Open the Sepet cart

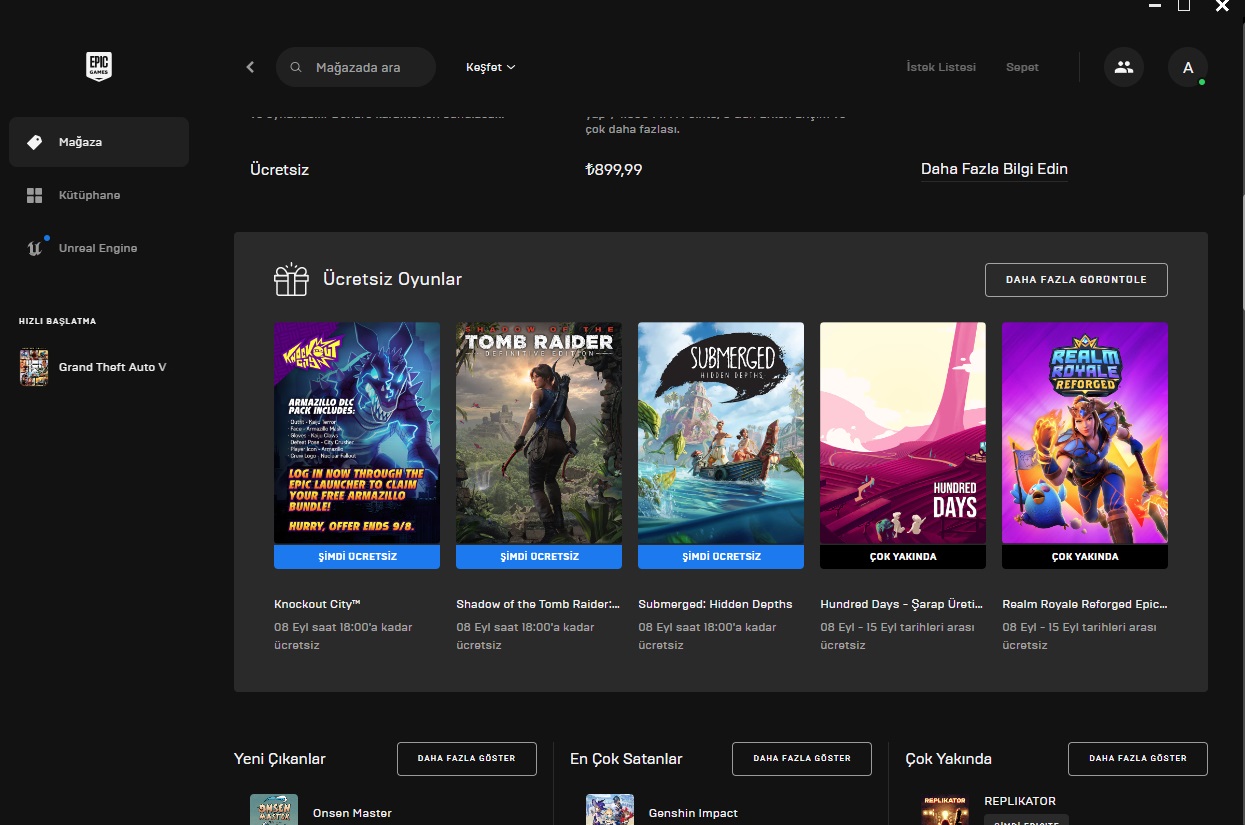point(1022,67)
